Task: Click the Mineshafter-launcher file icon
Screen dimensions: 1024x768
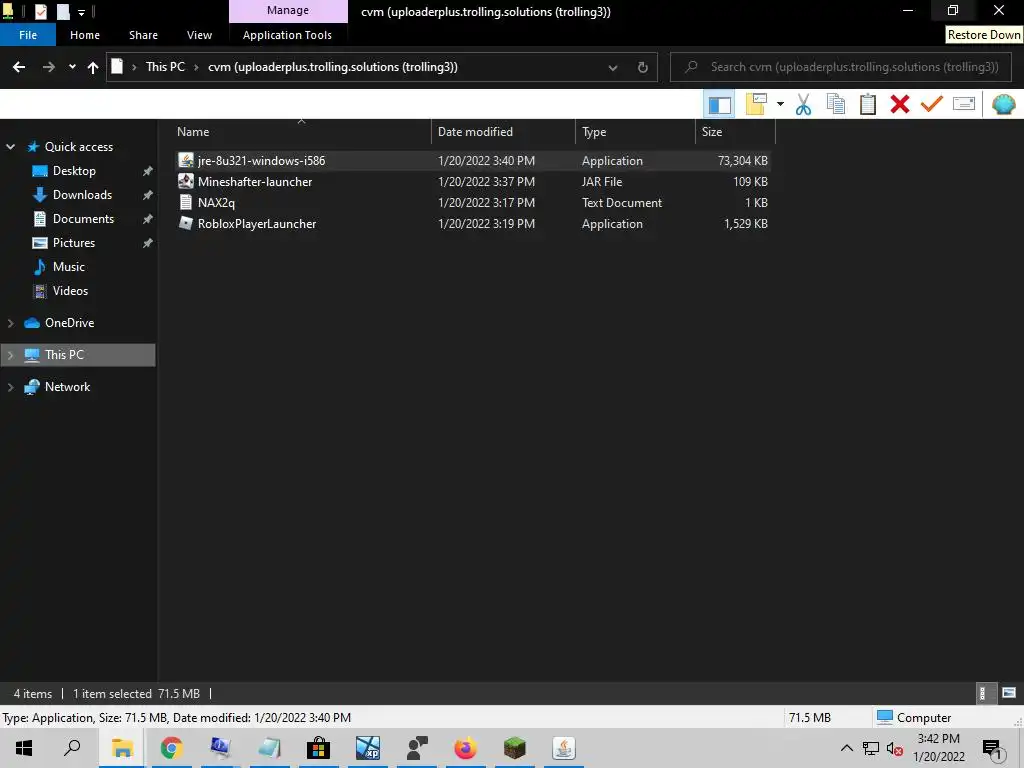Action: (x=186, y=182)
